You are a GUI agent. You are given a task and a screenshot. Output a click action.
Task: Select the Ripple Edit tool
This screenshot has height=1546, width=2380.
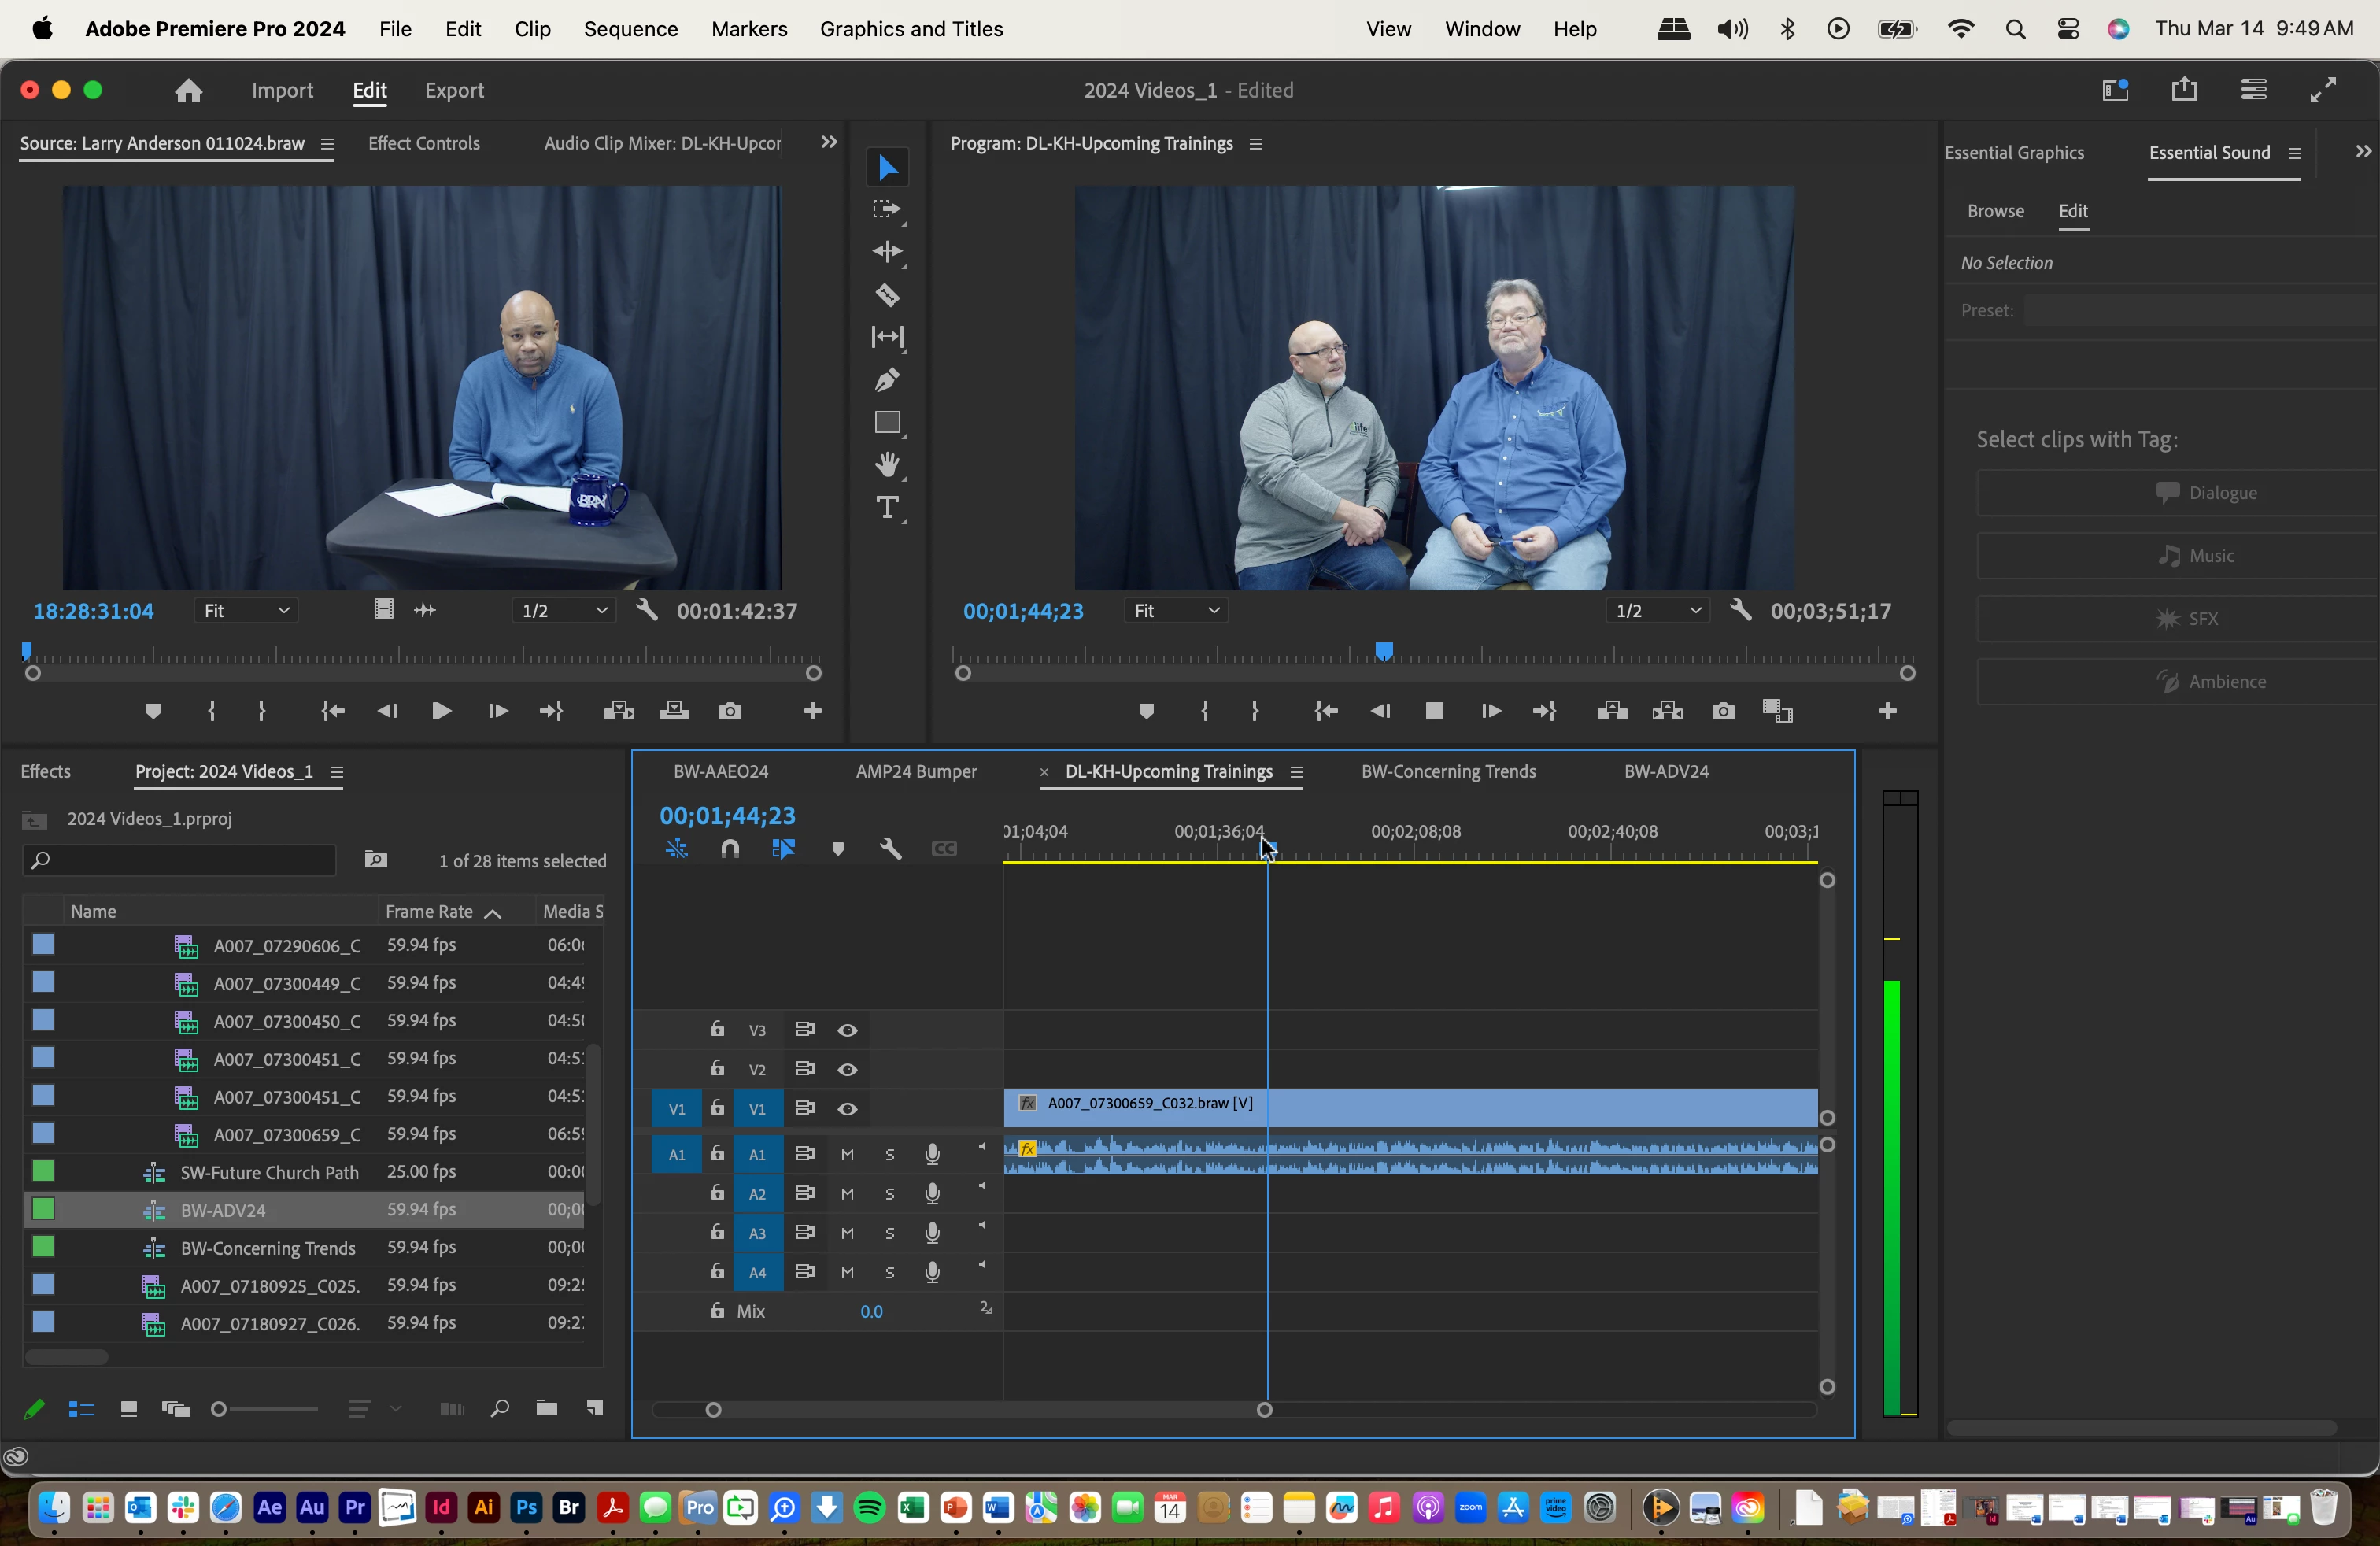coord(887,252)
